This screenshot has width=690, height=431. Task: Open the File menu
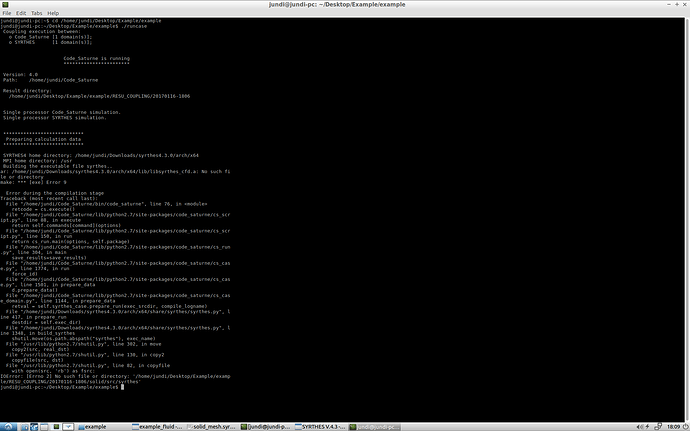tap(7, 13)
